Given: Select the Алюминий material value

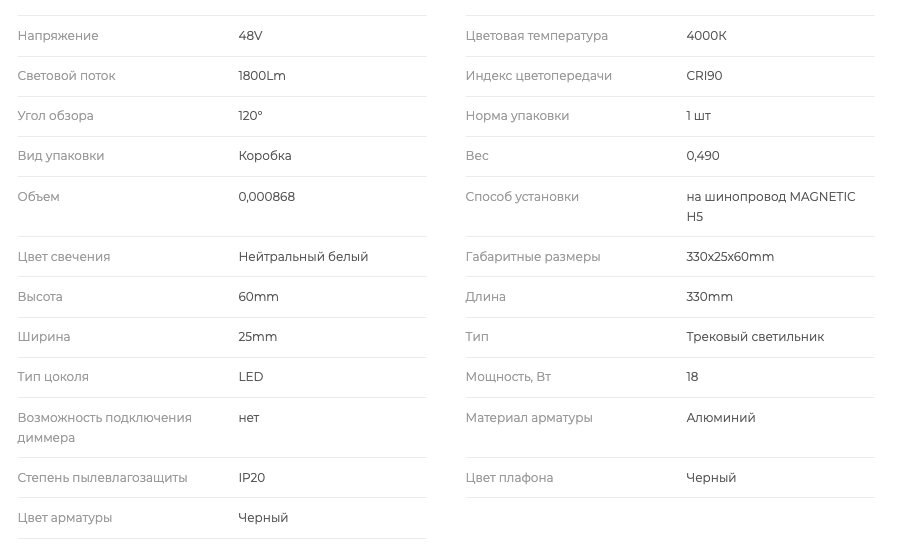Looking at the screenshot, I should pyautogui.click(x=721, y=418).
